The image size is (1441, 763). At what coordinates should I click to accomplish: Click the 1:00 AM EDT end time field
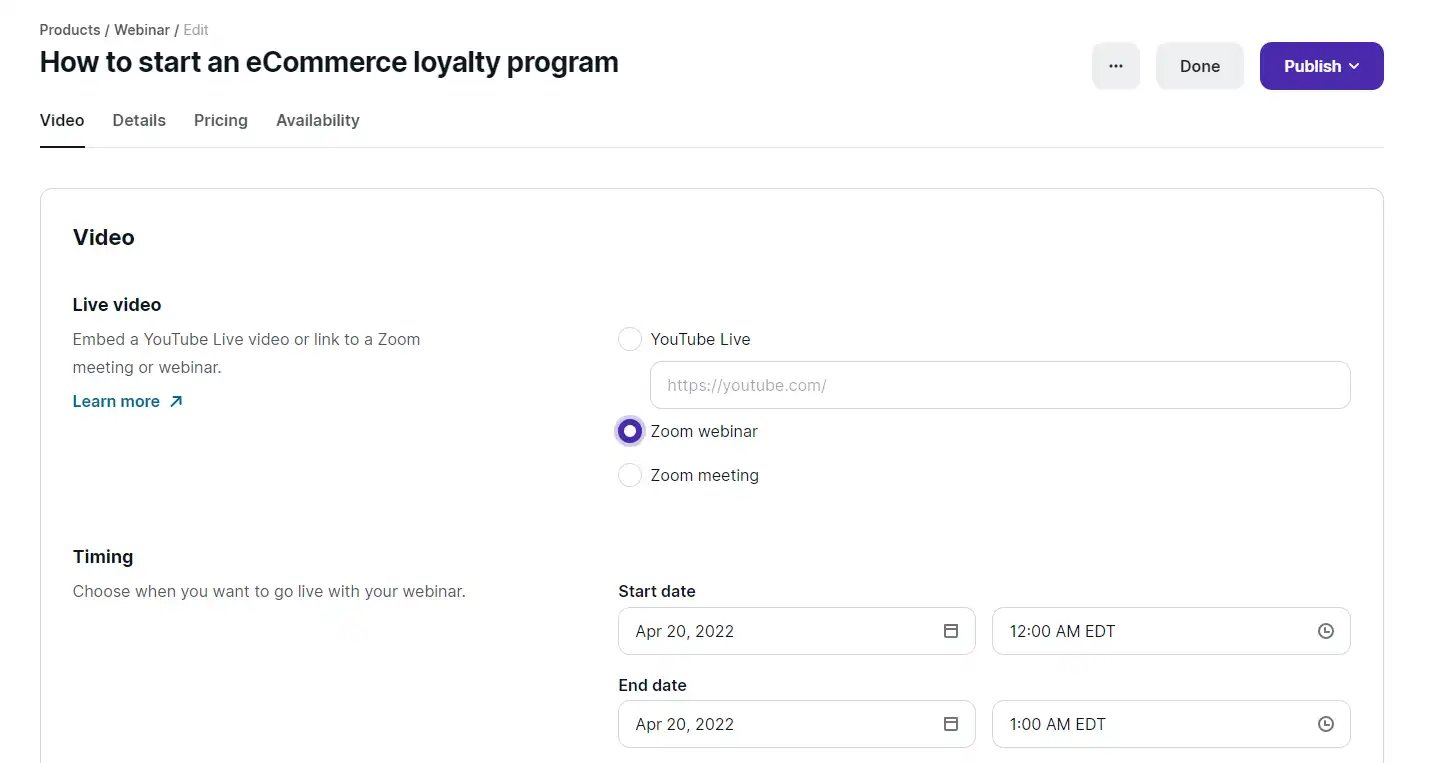click(x=1171, y=724)
